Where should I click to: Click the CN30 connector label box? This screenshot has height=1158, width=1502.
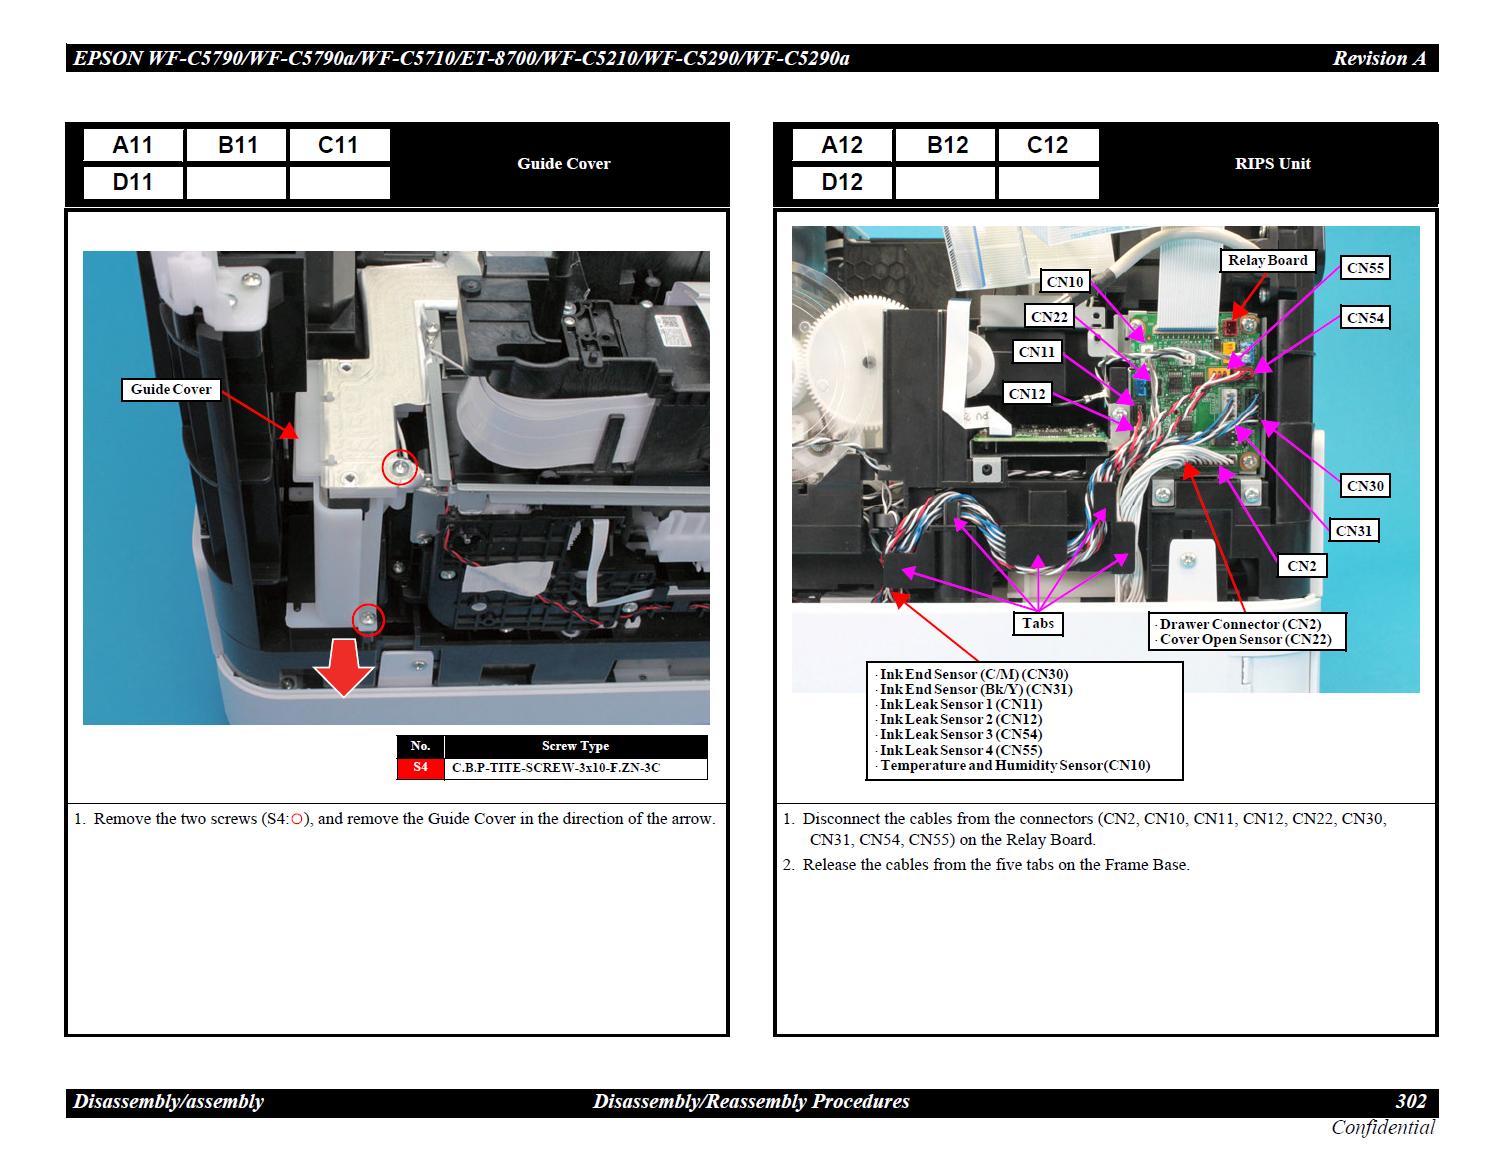pos(1365,486)
